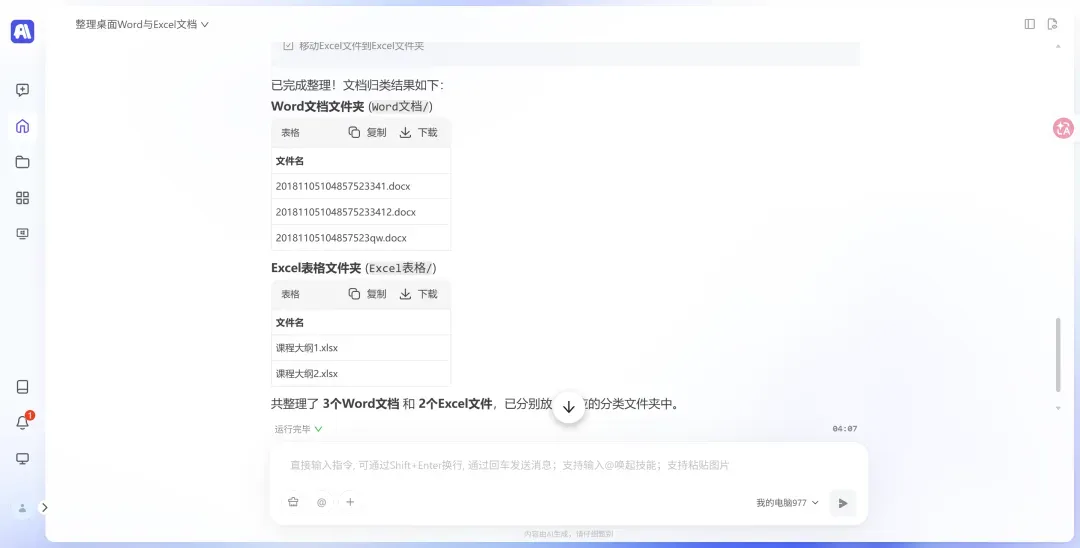Copy the Word documents table
Screen dimensions: 1080x548
[x=367, y=132]
